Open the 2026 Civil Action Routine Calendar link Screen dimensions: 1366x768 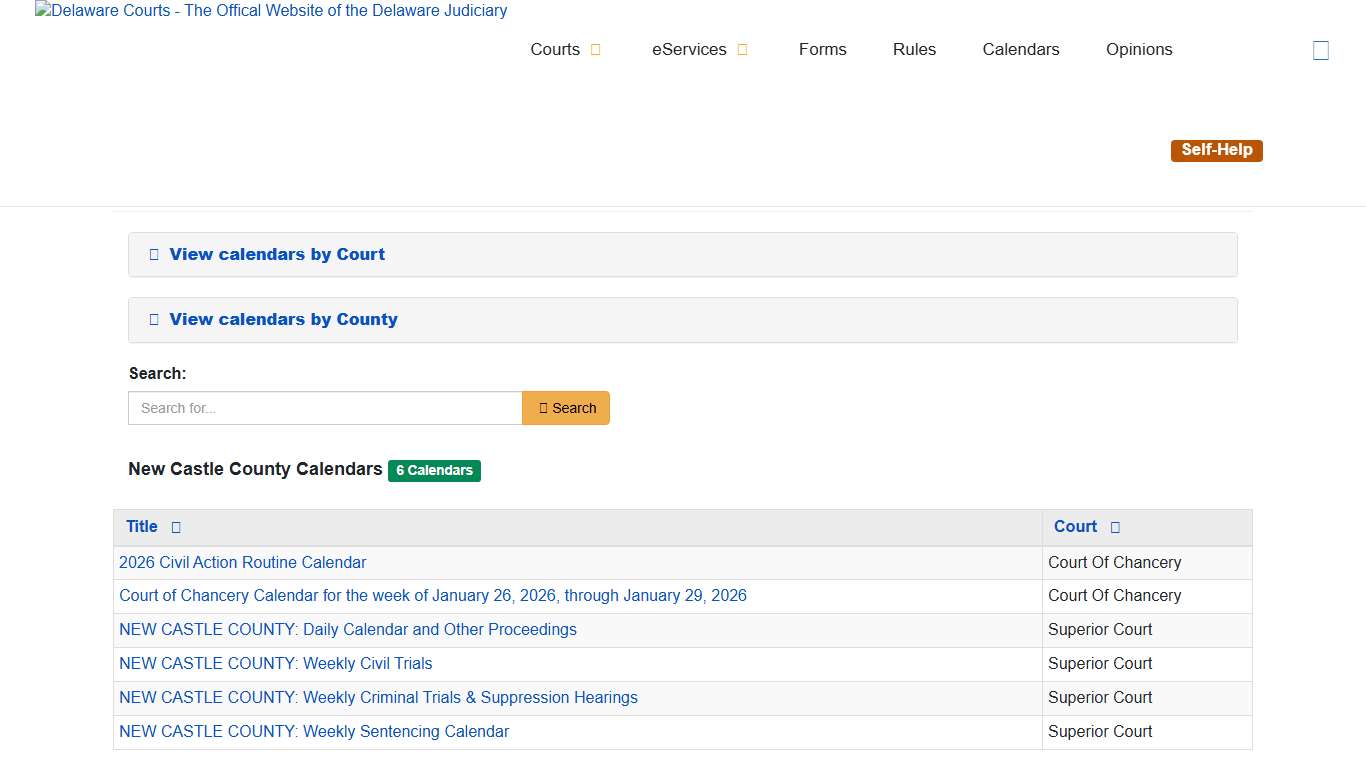(x=242, y=562)
